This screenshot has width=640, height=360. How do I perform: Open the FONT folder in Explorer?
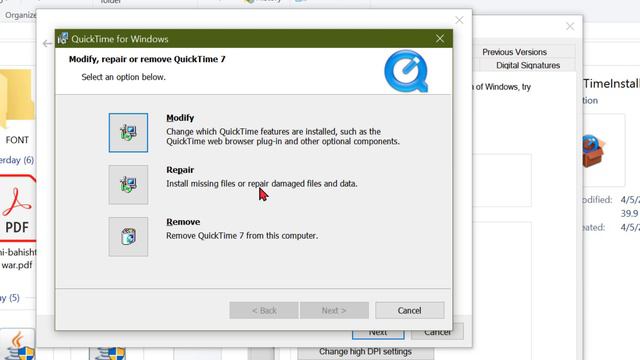coord(16,107)
